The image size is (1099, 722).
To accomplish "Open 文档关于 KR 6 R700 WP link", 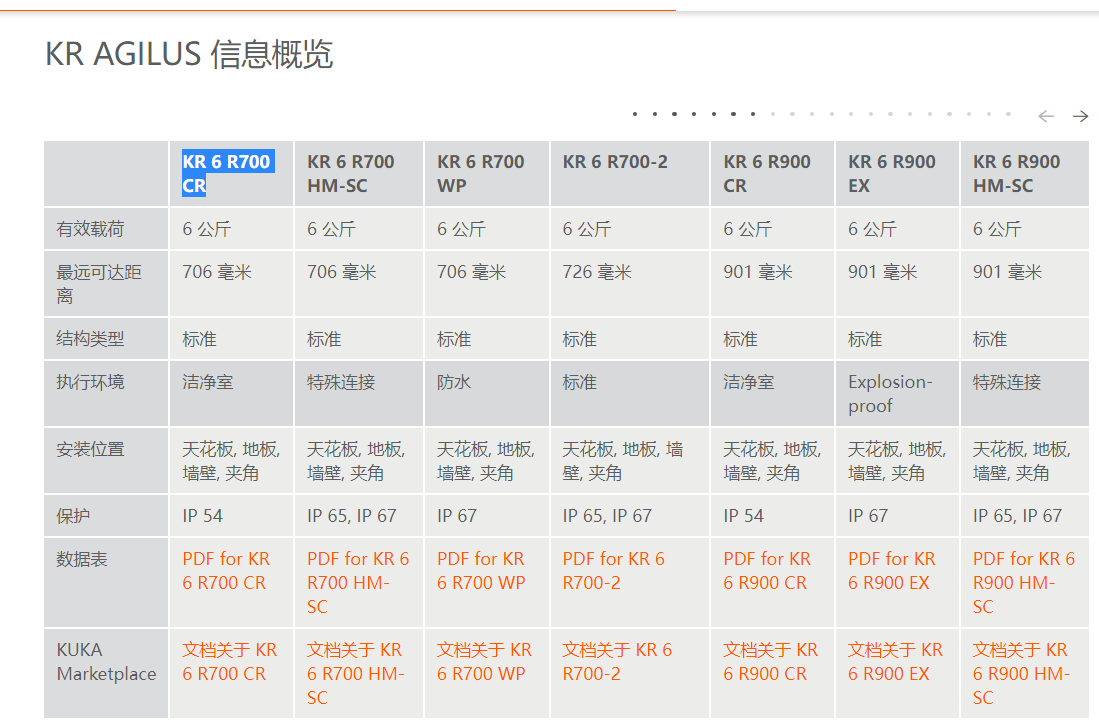I will 484,662.
